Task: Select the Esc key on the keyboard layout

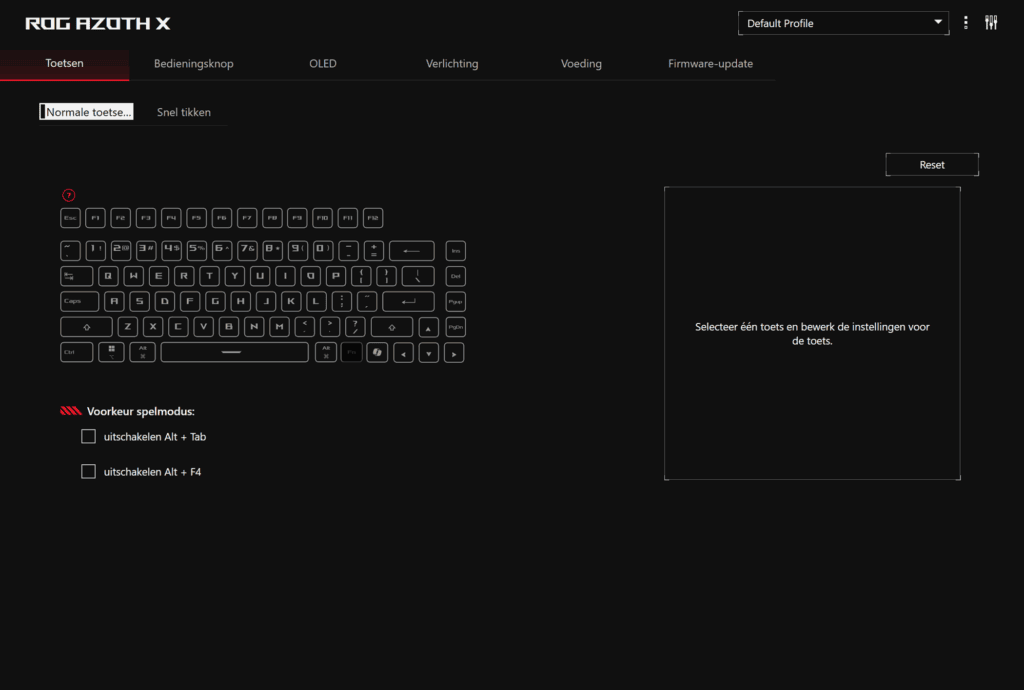Action: coord(71,218)
